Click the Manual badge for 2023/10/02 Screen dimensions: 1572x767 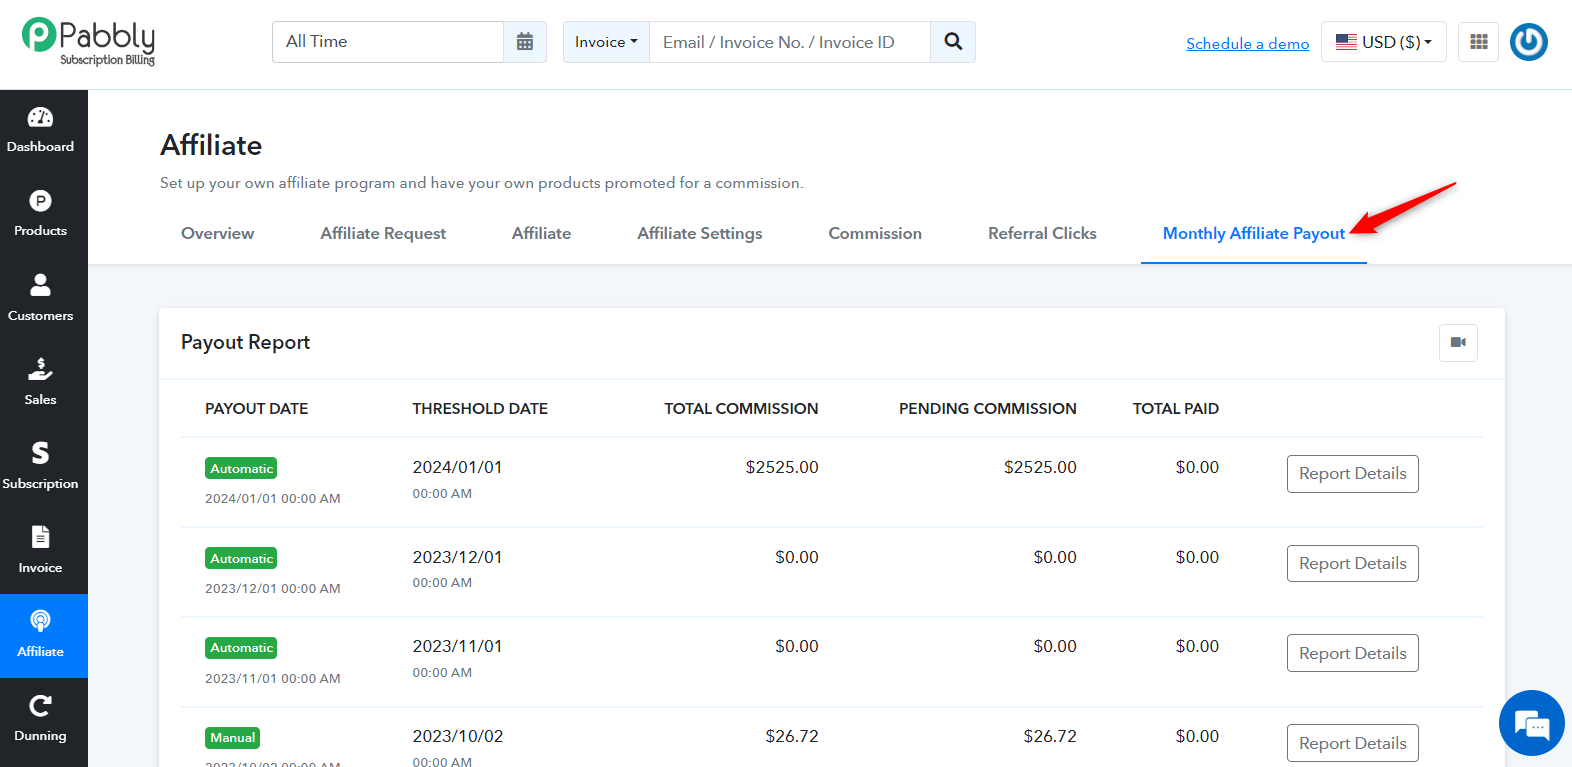click(x=232, y=738)
